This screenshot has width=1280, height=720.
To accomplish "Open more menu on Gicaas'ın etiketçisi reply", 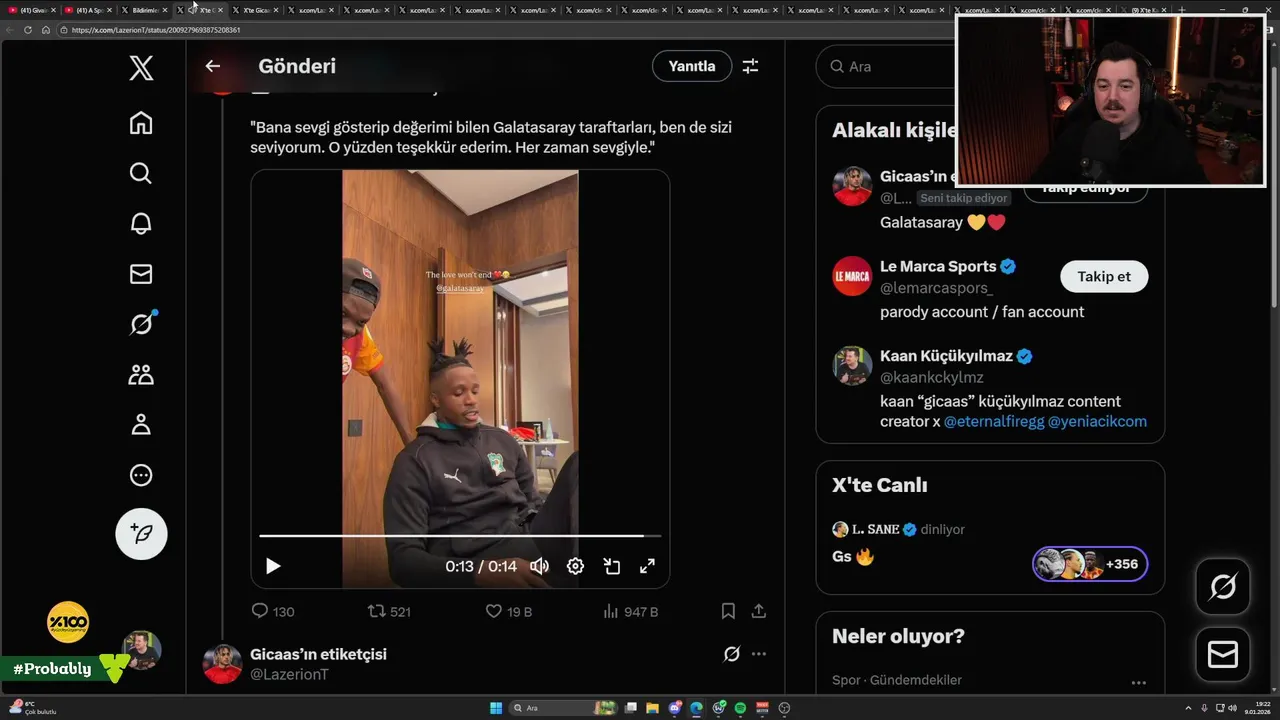I will (x=759, y=654).
